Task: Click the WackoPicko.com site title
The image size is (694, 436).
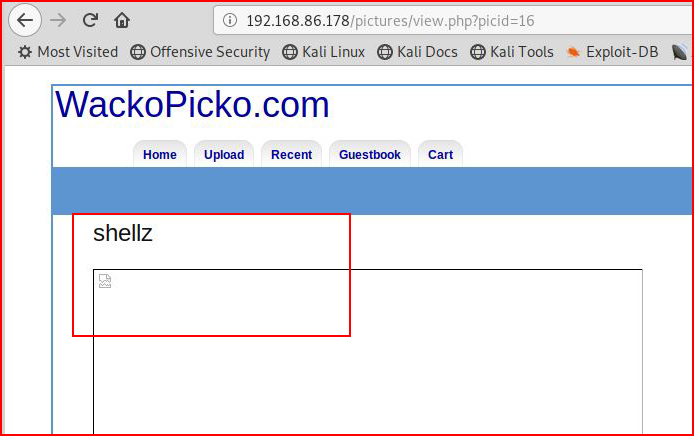Action: click(x=192, y=104)
